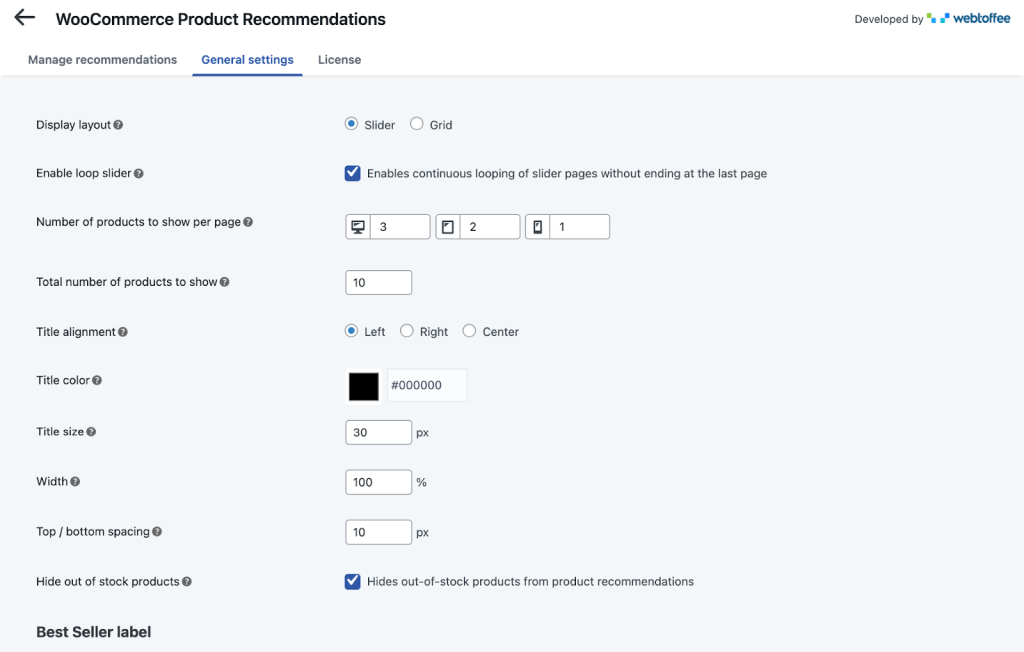Click the WooCommerce Product Recommendations title

pyautogui.click(x=221, y=19)
